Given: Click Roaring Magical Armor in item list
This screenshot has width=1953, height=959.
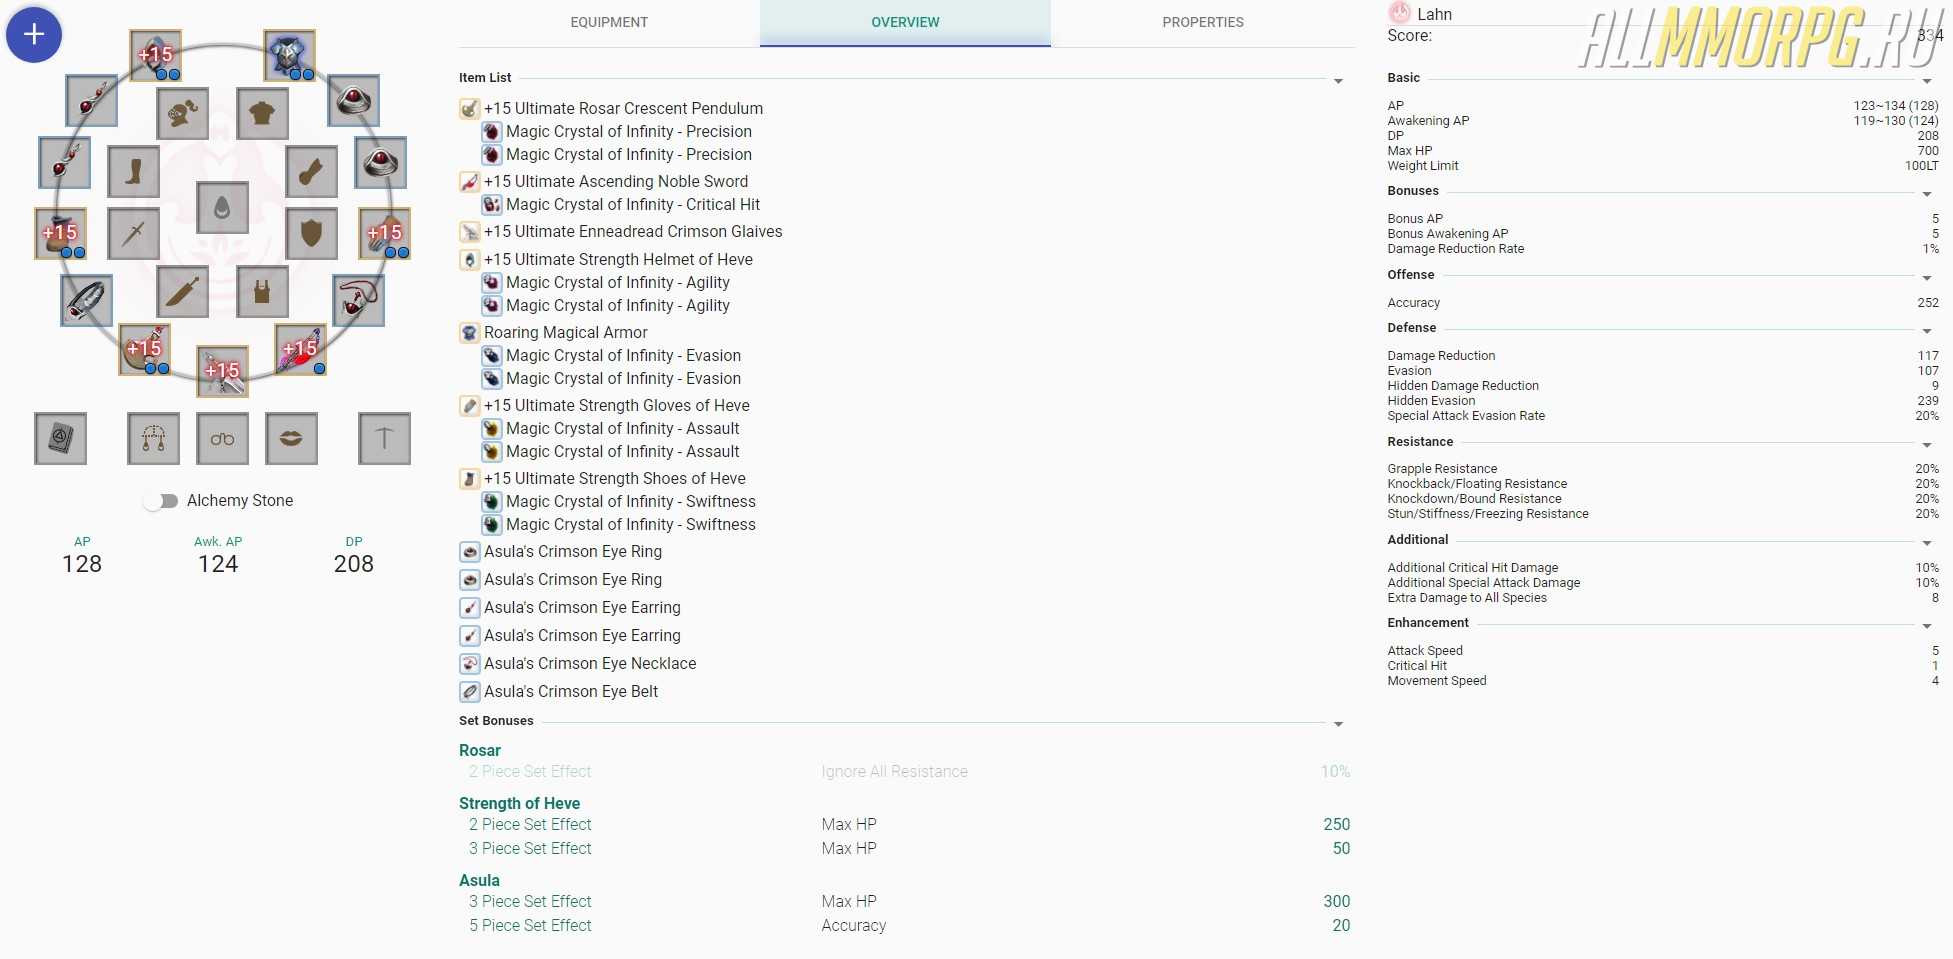Looking at the screenshot, I should tap(566, 332).
